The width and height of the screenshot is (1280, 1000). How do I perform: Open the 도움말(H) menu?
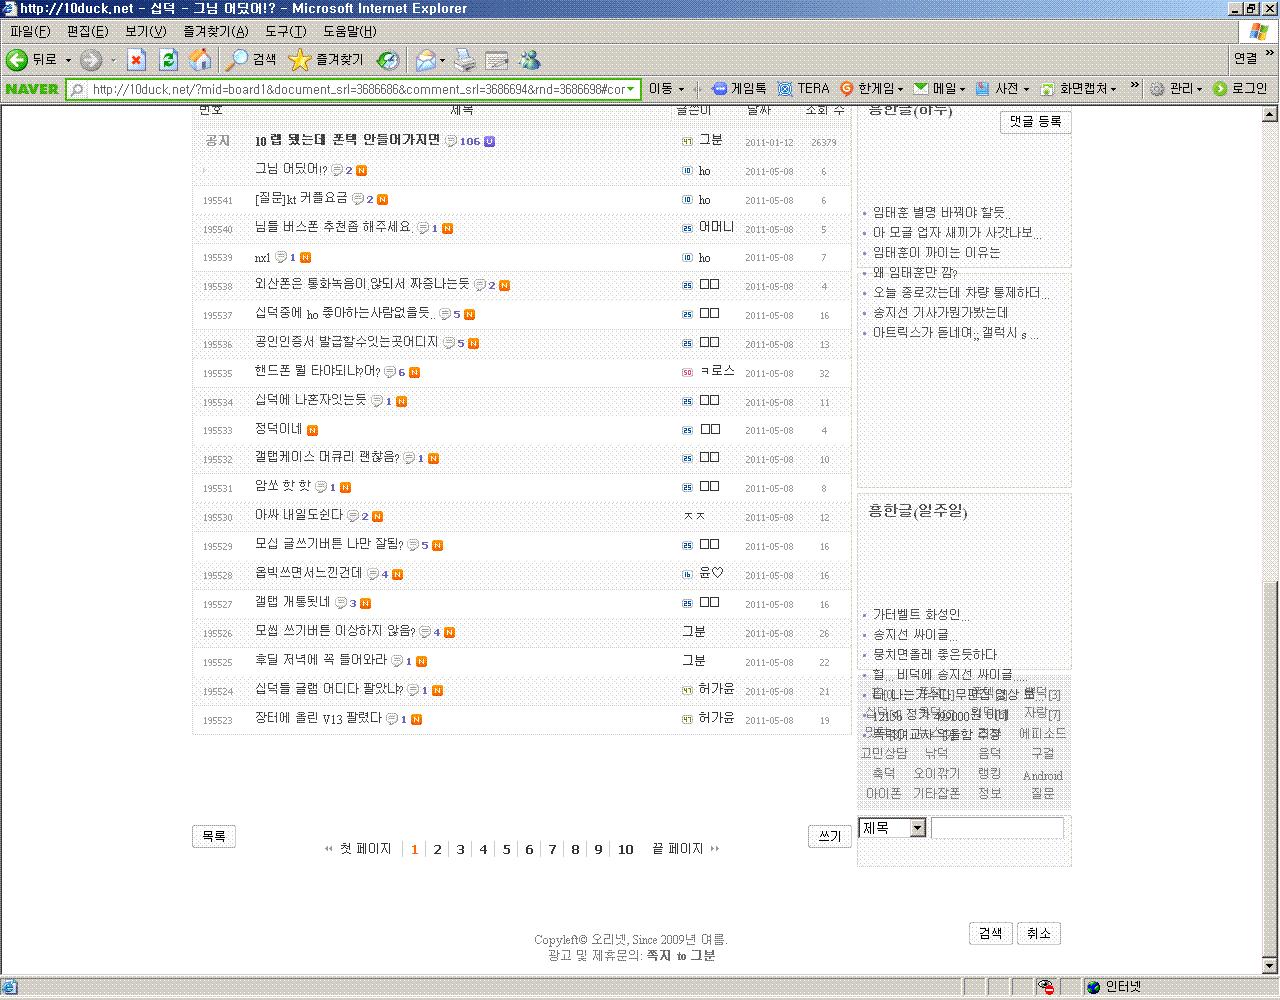pos(349,32)
